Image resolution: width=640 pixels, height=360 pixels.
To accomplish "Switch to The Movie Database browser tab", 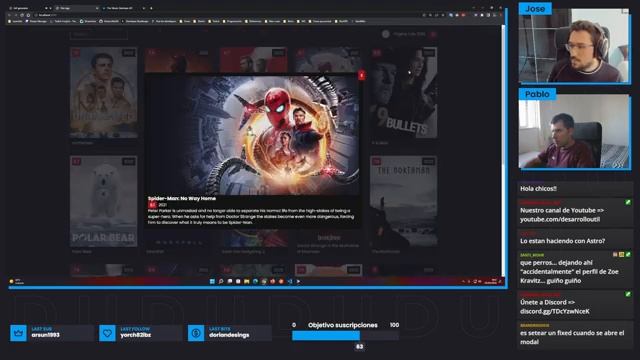I will coord(122,8).
